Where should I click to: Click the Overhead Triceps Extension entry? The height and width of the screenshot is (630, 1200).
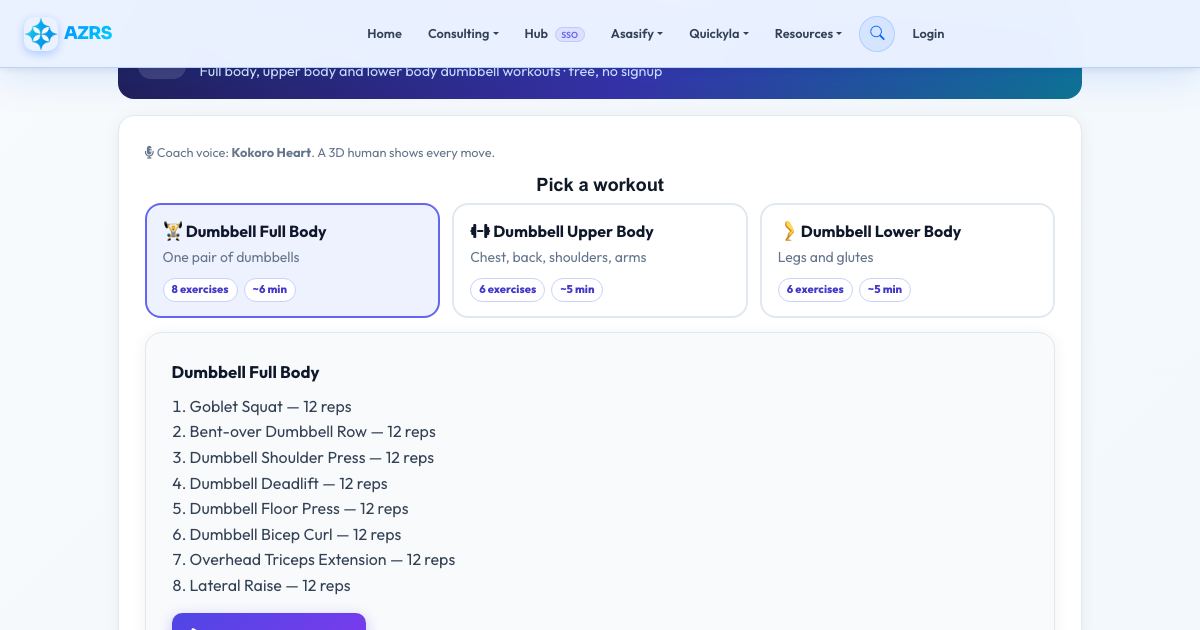(x=322, y=560)
